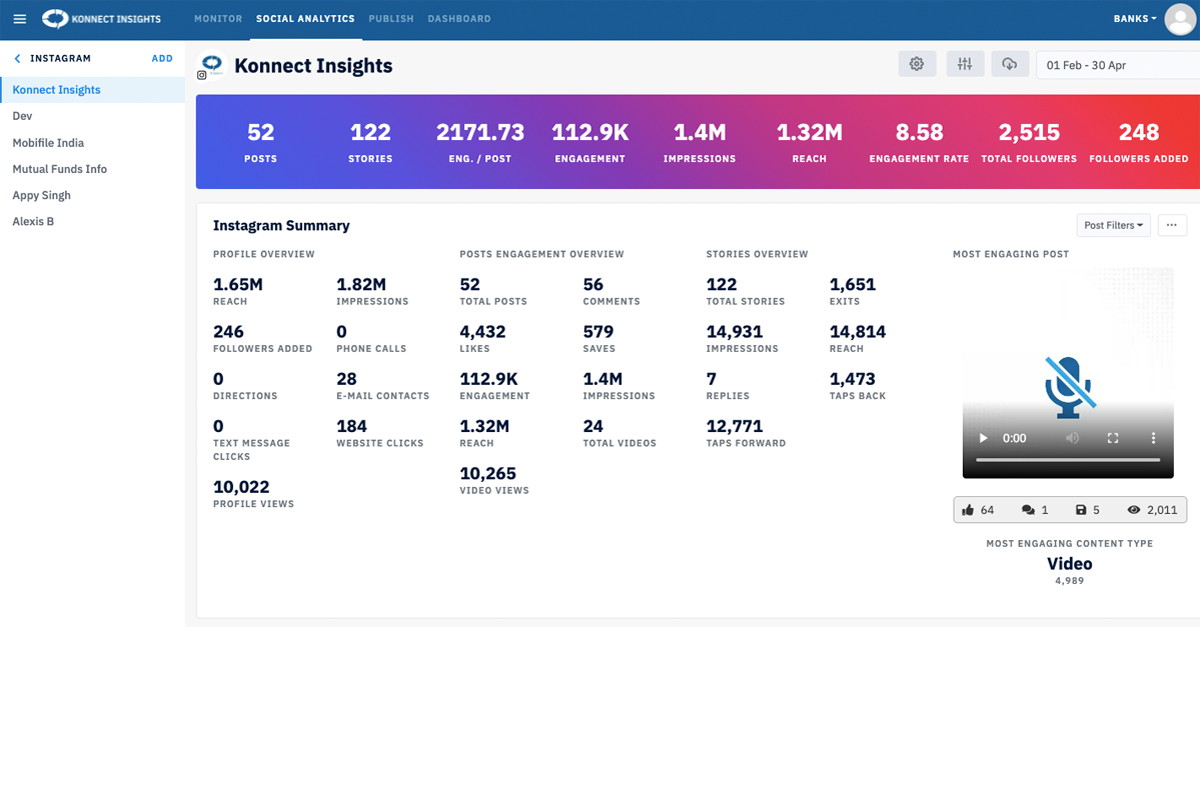Open the video in fullscreen
1200x800 pixels.
1113,438
